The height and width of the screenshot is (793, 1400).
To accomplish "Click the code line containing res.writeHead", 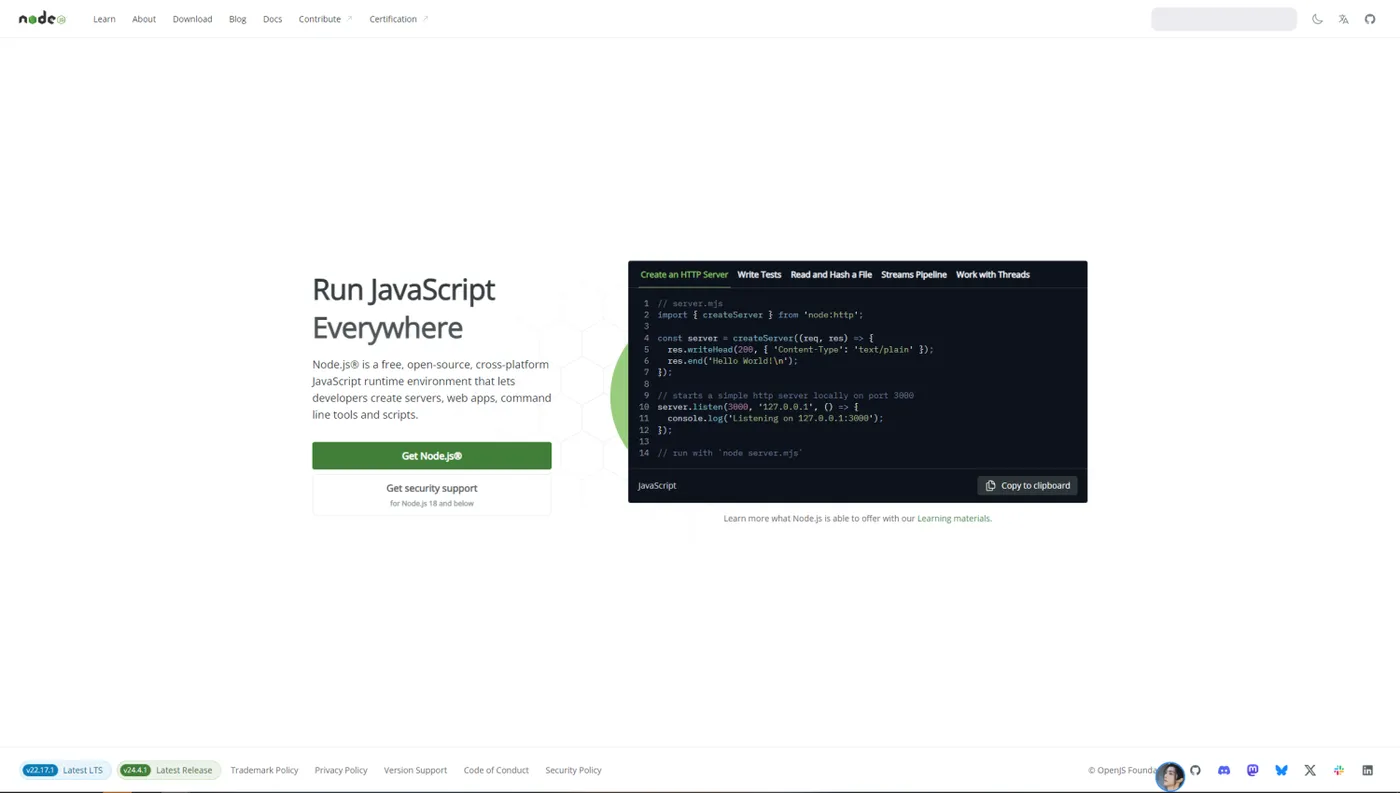I will (x=800, y=350).
